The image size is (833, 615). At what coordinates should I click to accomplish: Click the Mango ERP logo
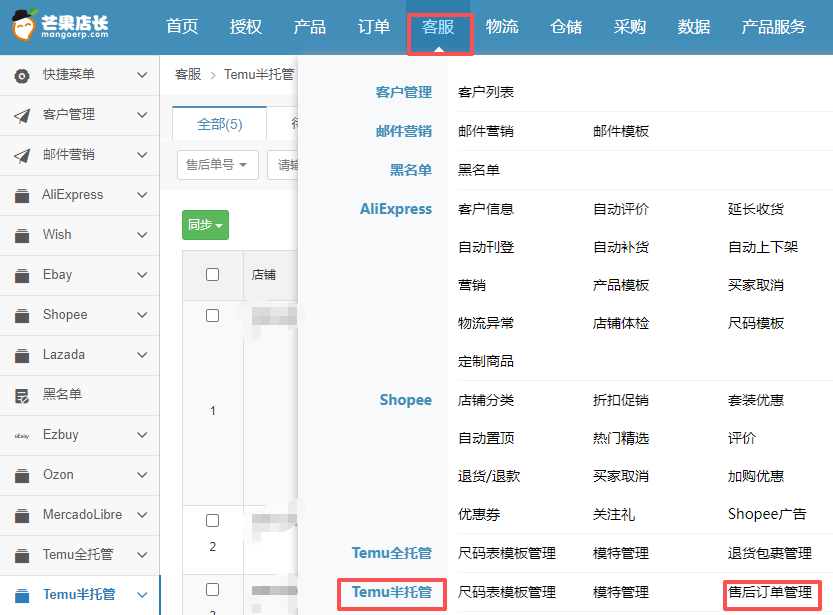point(62,27)
